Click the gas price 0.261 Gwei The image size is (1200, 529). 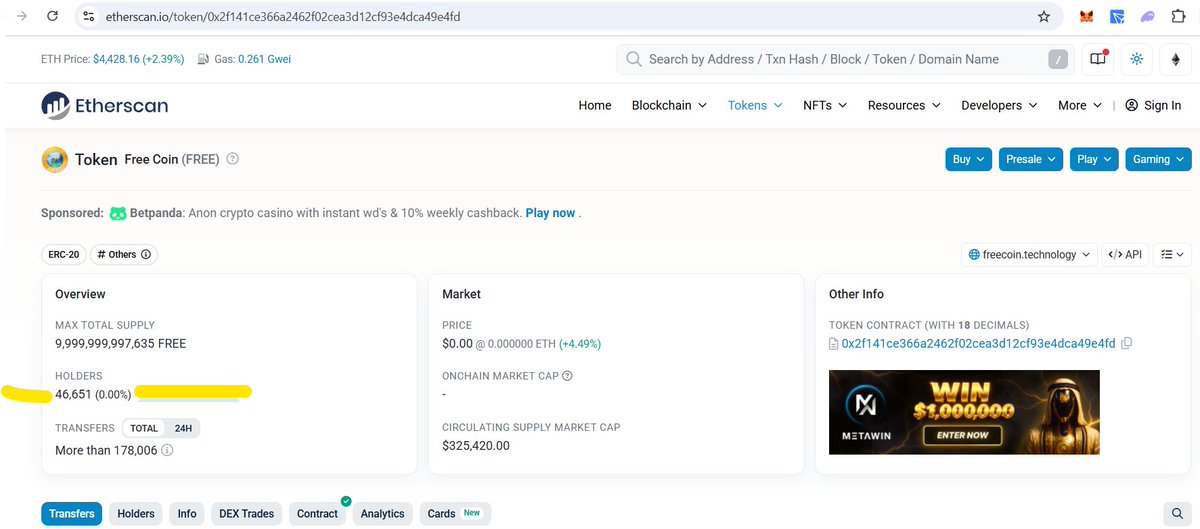[267, 59]
